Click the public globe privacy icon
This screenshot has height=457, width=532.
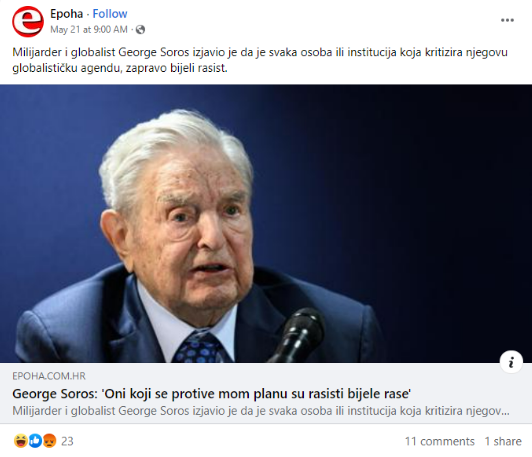(x=140, y=30)
